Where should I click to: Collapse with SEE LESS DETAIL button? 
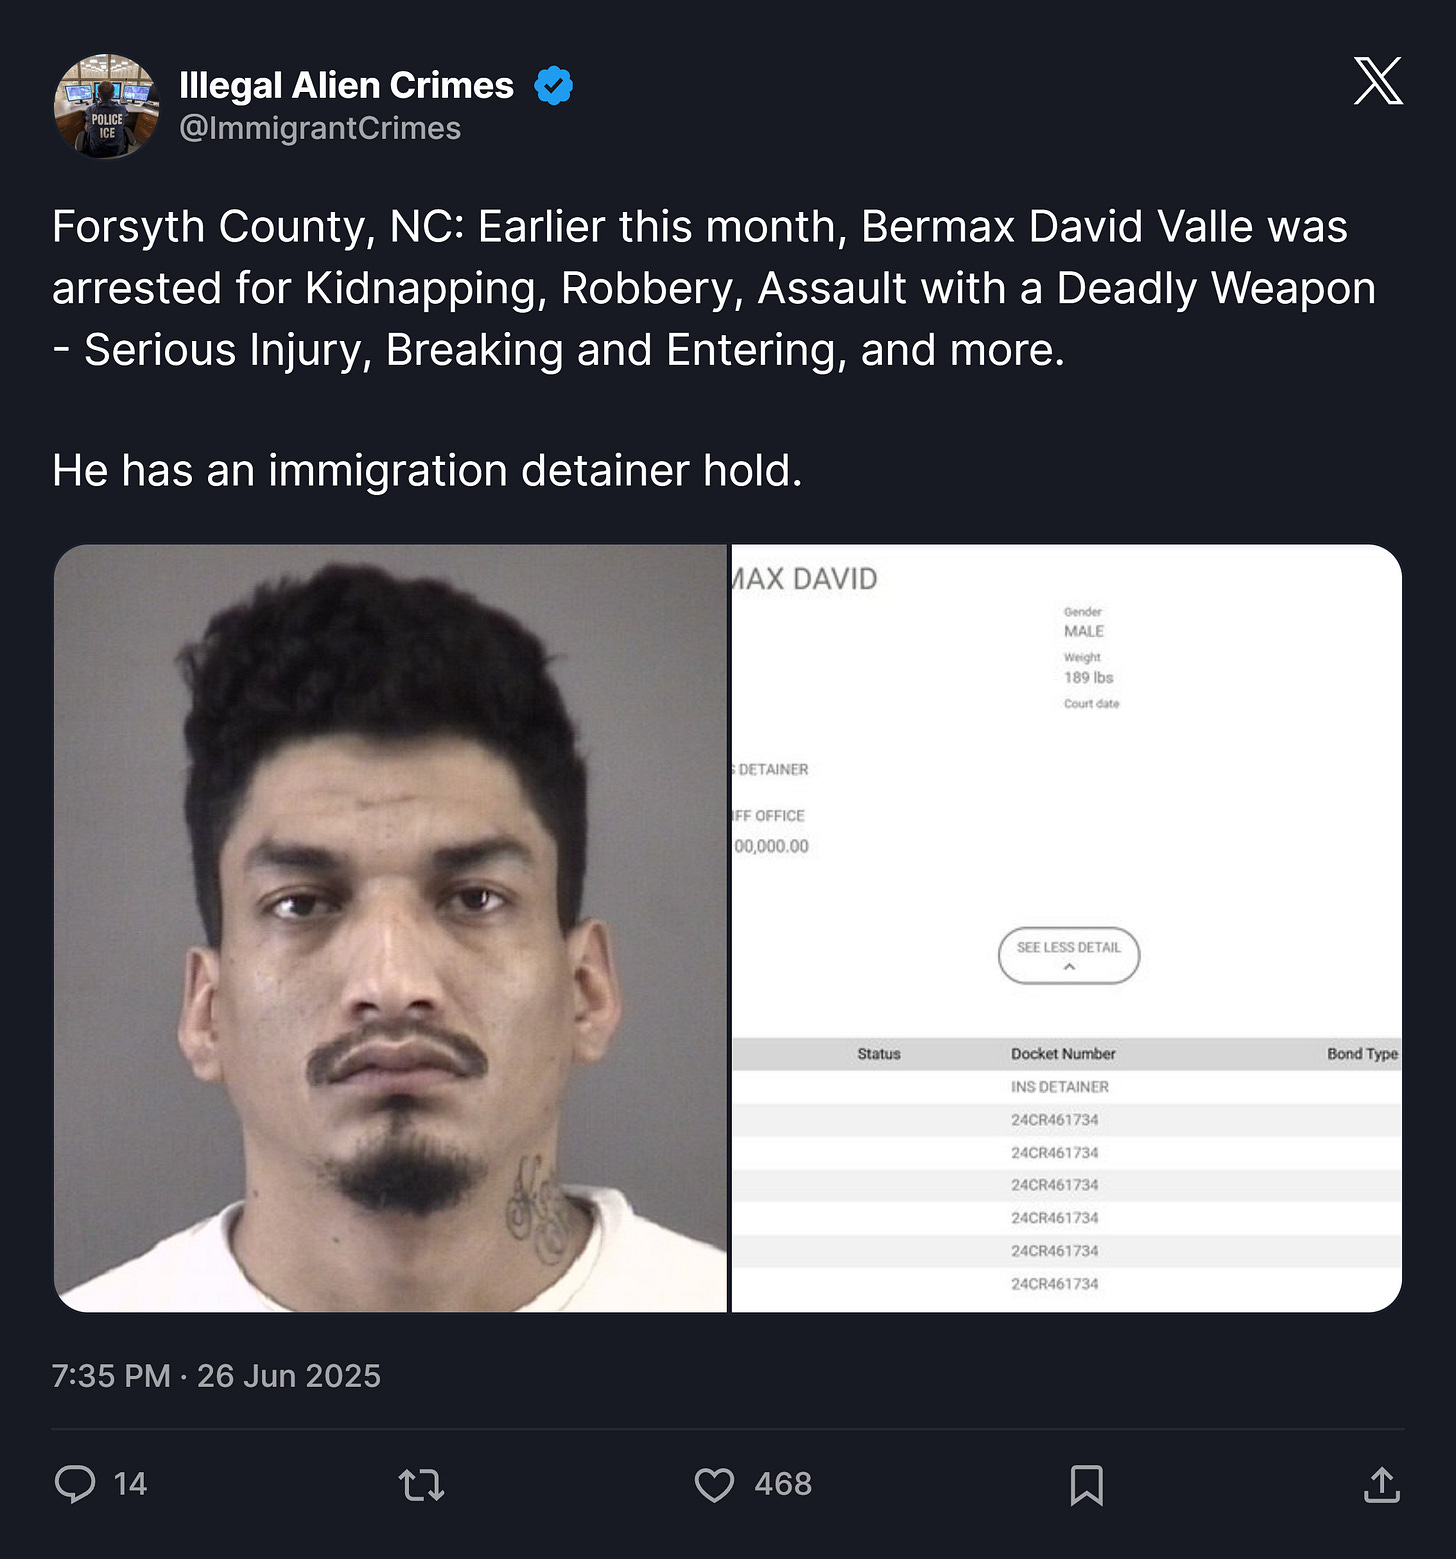[x=1069, y=956]
